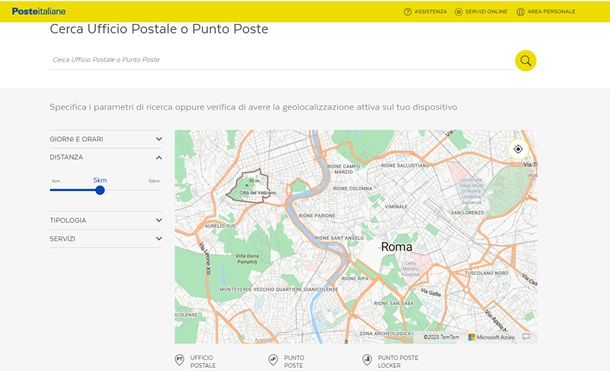Click the Via Gallia map label
This screenshot has width=610, height=371.
coord(431,293)
